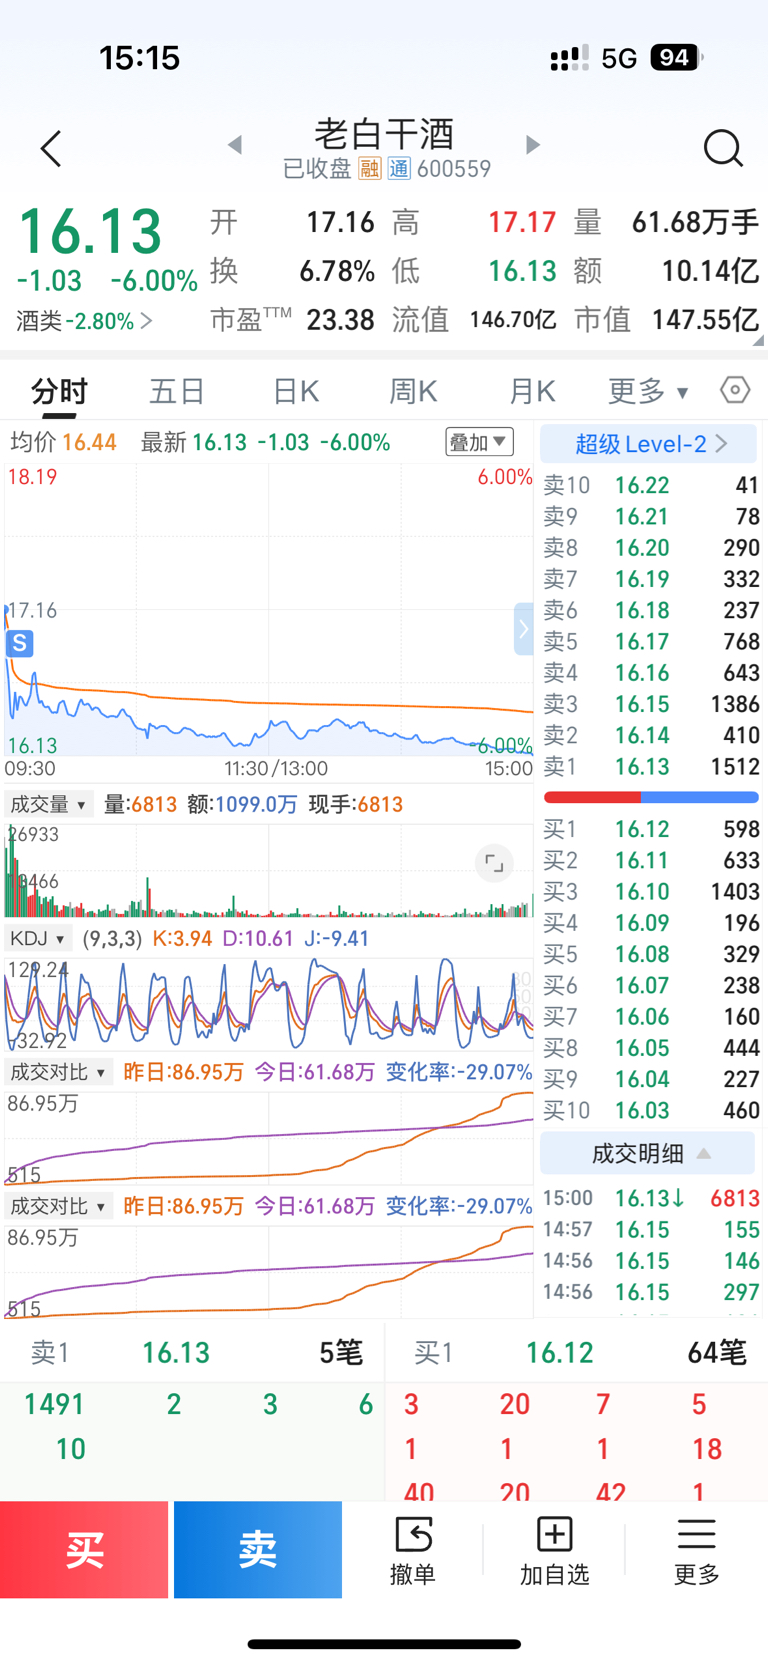
Task: Tap the buy/sell ratio bar
Action: (651, 797)
